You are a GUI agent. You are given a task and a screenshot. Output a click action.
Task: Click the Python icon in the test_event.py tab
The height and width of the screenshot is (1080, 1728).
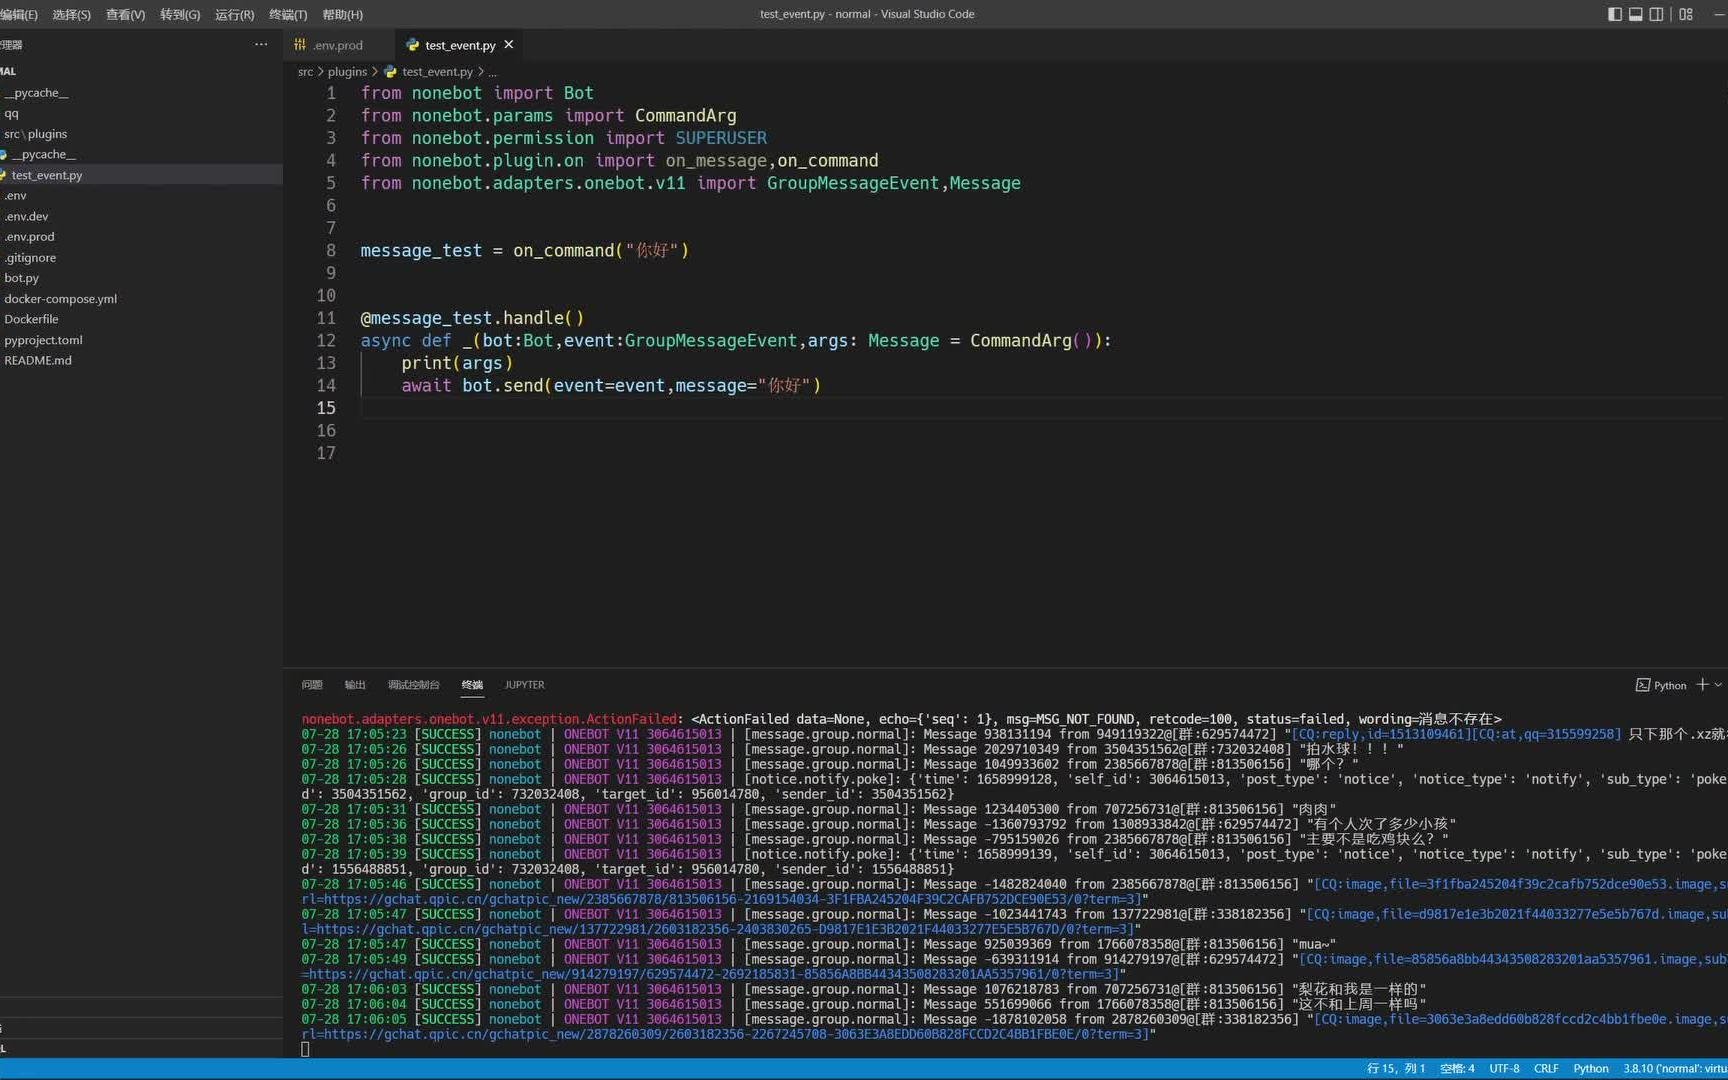click(x=412, y=45)
